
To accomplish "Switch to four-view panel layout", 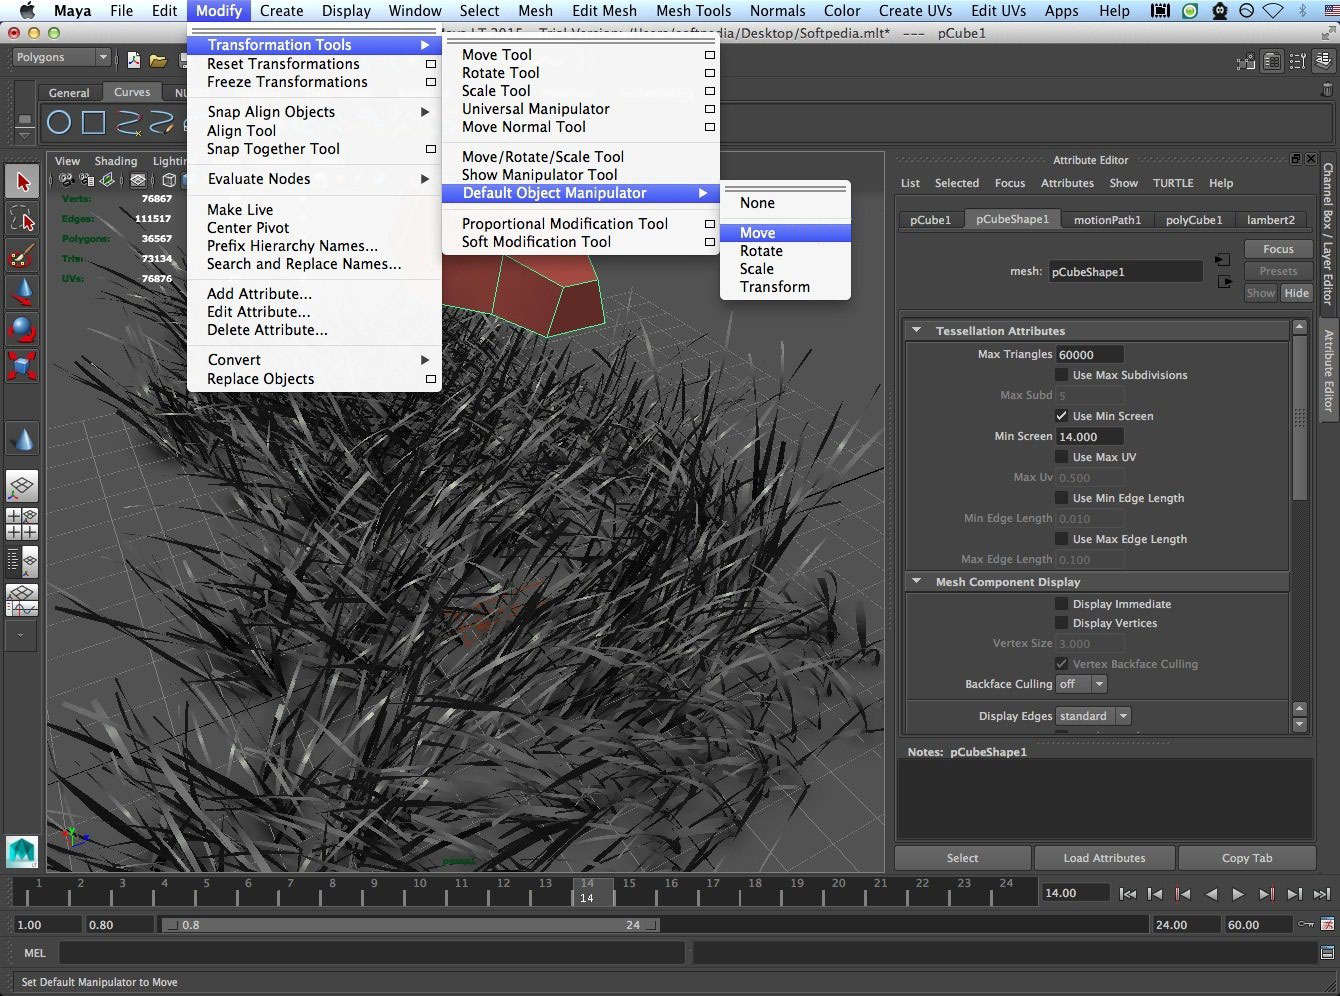I will (x=22, y=524).
